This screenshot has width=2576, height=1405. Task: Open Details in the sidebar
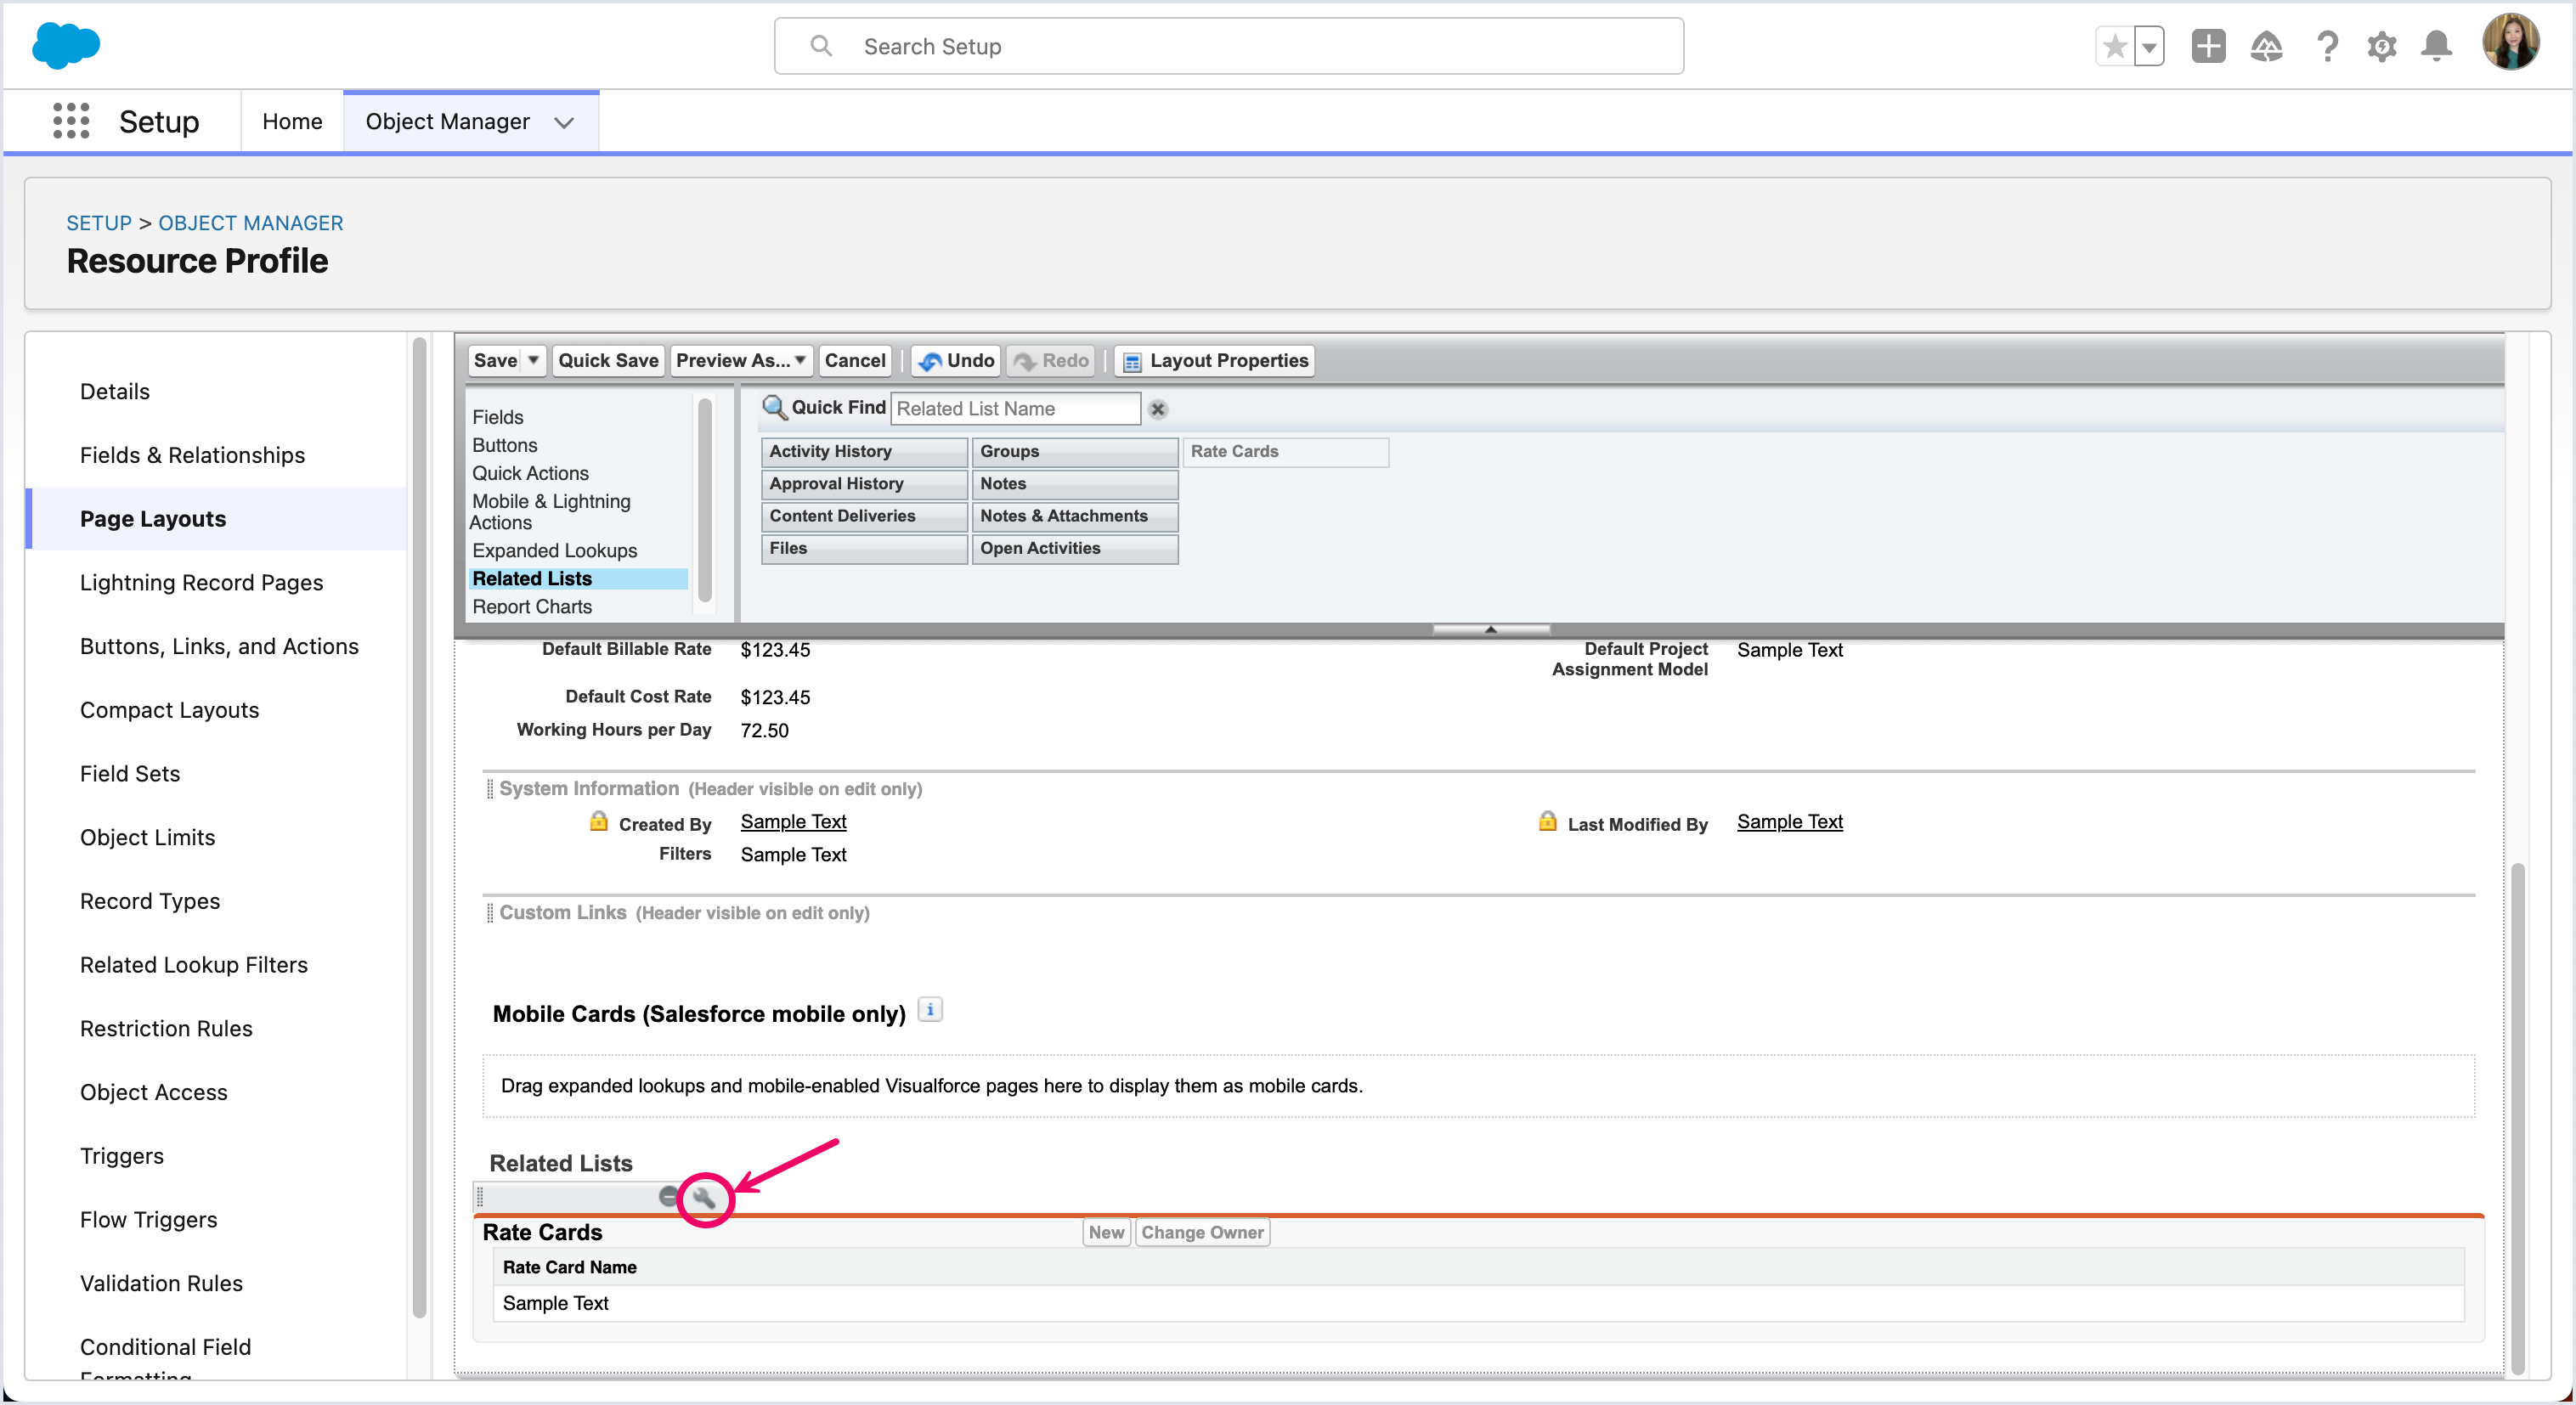coord(115,391)
